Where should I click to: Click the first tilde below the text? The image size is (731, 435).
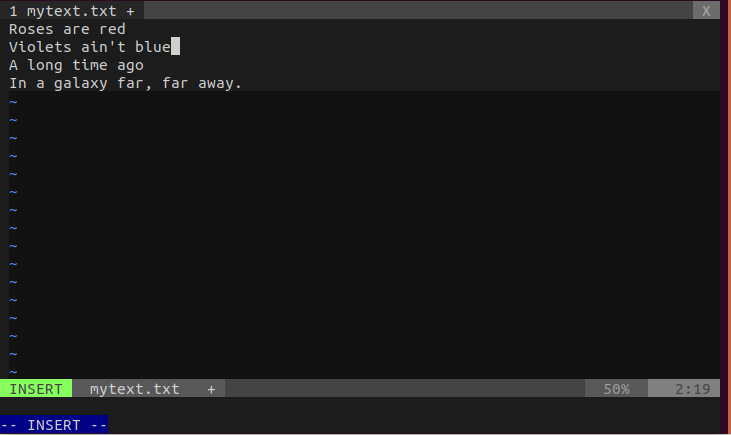[x=14, y=102]
